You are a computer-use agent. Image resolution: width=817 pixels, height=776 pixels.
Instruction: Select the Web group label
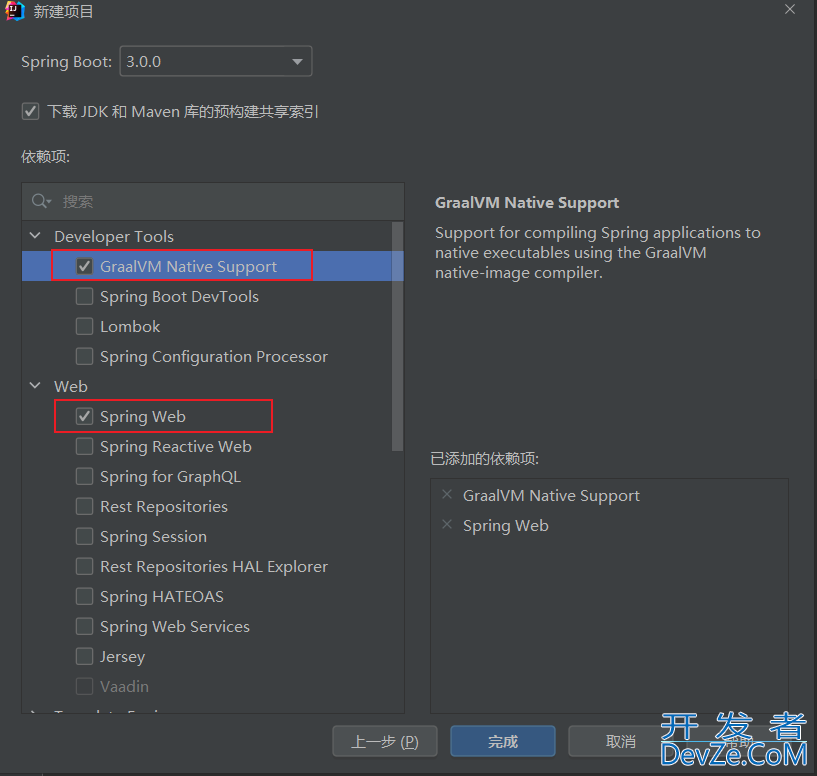coord(71,387)
